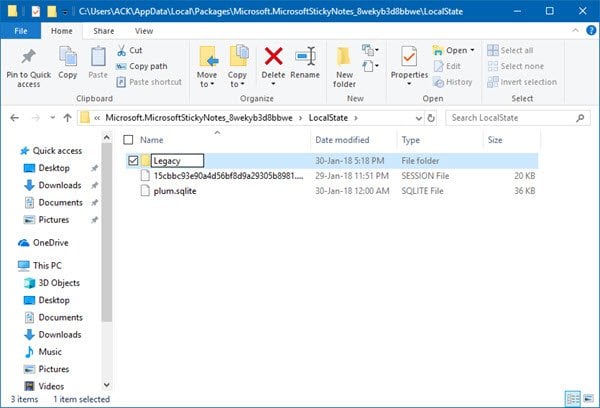Refresh the LocalState folder view
This screenshot has height=408, width=600.
pyautogui.click(x=431, y=118)
